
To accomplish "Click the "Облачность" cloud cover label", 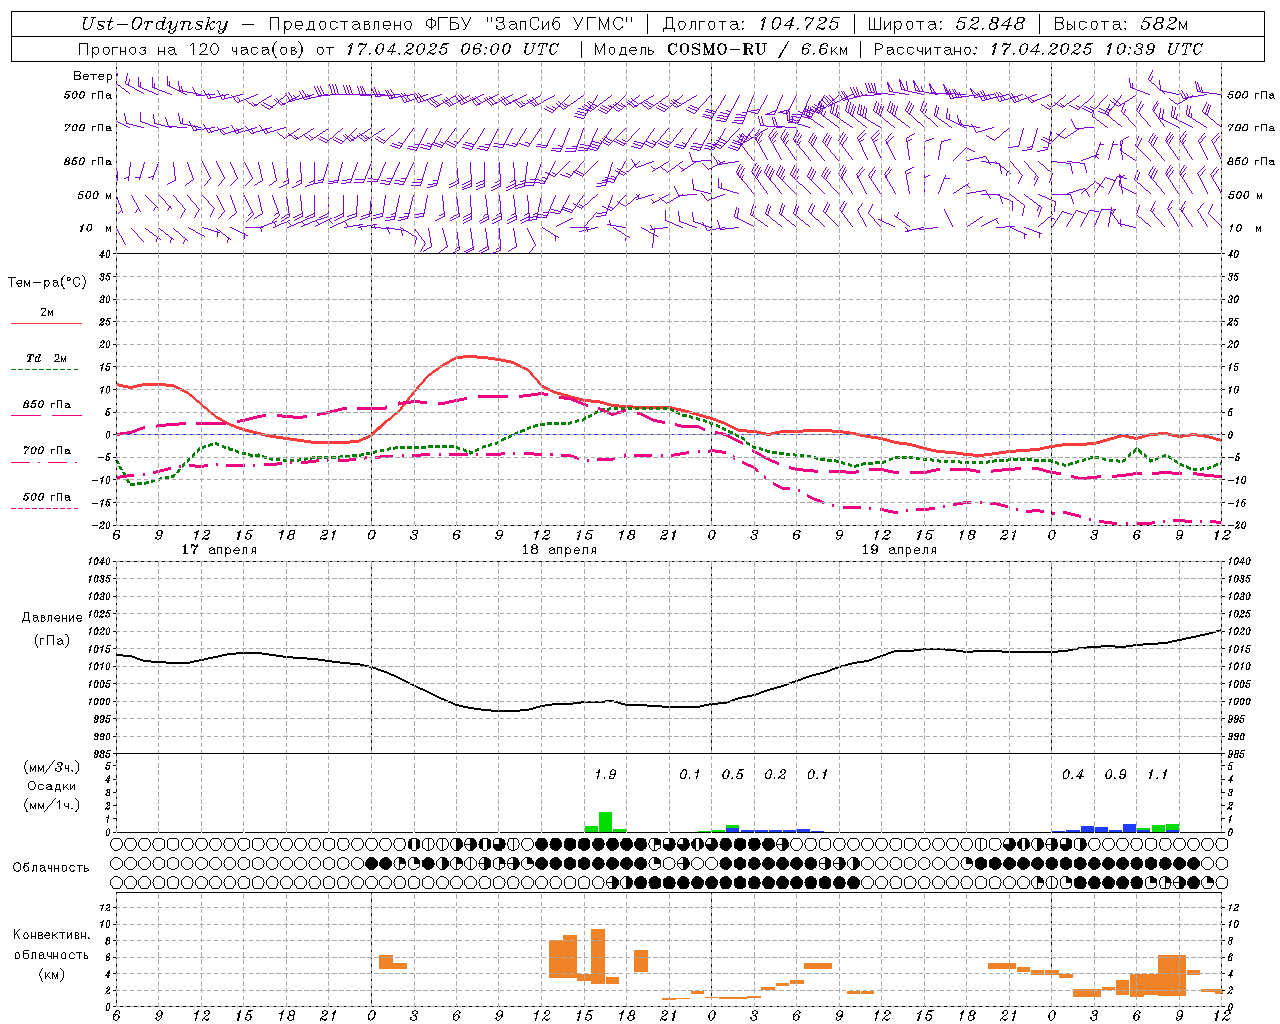I will 51,867.
